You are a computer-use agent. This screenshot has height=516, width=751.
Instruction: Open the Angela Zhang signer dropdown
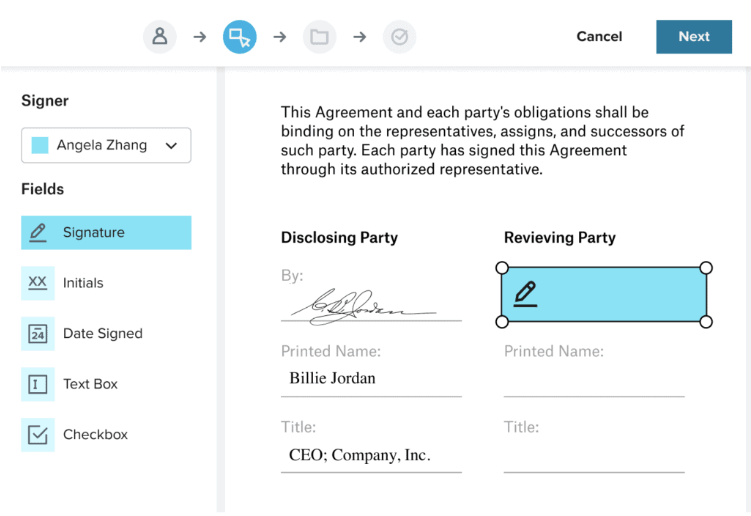pyautogui.click(x=106, y=145)
